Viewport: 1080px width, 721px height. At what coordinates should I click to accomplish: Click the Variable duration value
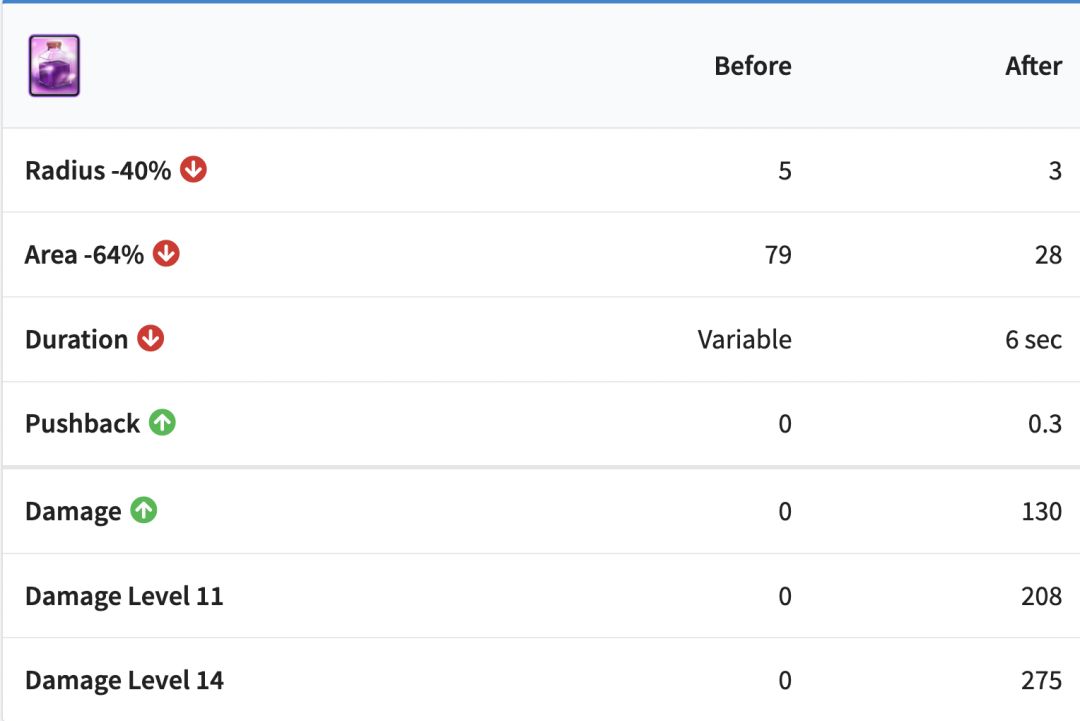744,340
